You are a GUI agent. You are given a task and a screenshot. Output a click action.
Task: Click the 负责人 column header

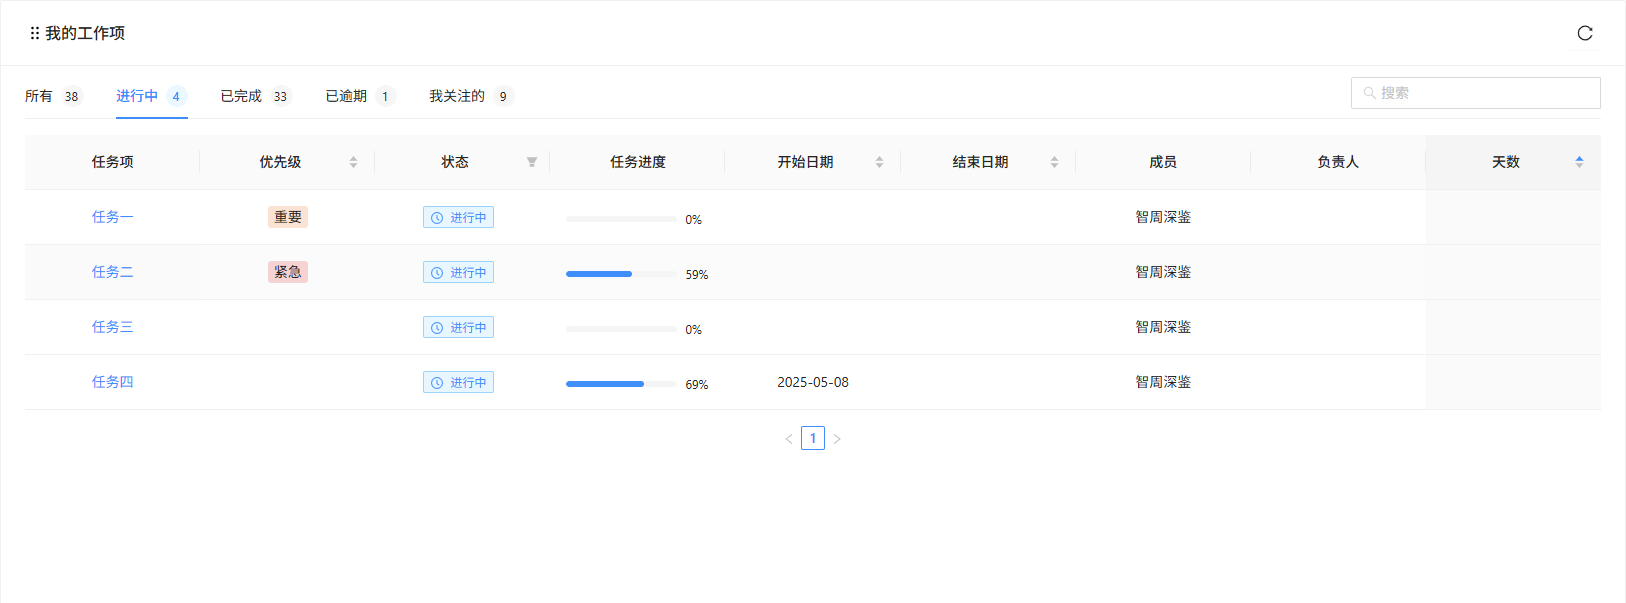[1338, 162]
